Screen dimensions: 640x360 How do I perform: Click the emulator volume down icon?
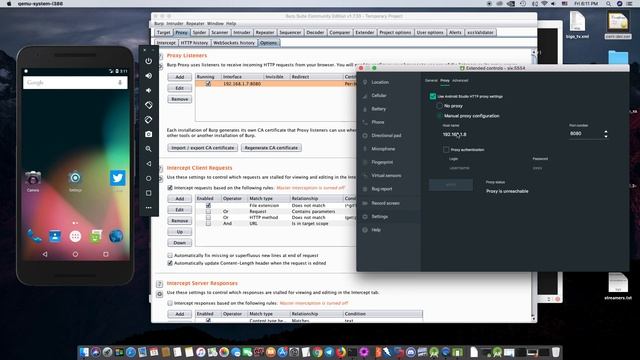click(x=149, y=90)
